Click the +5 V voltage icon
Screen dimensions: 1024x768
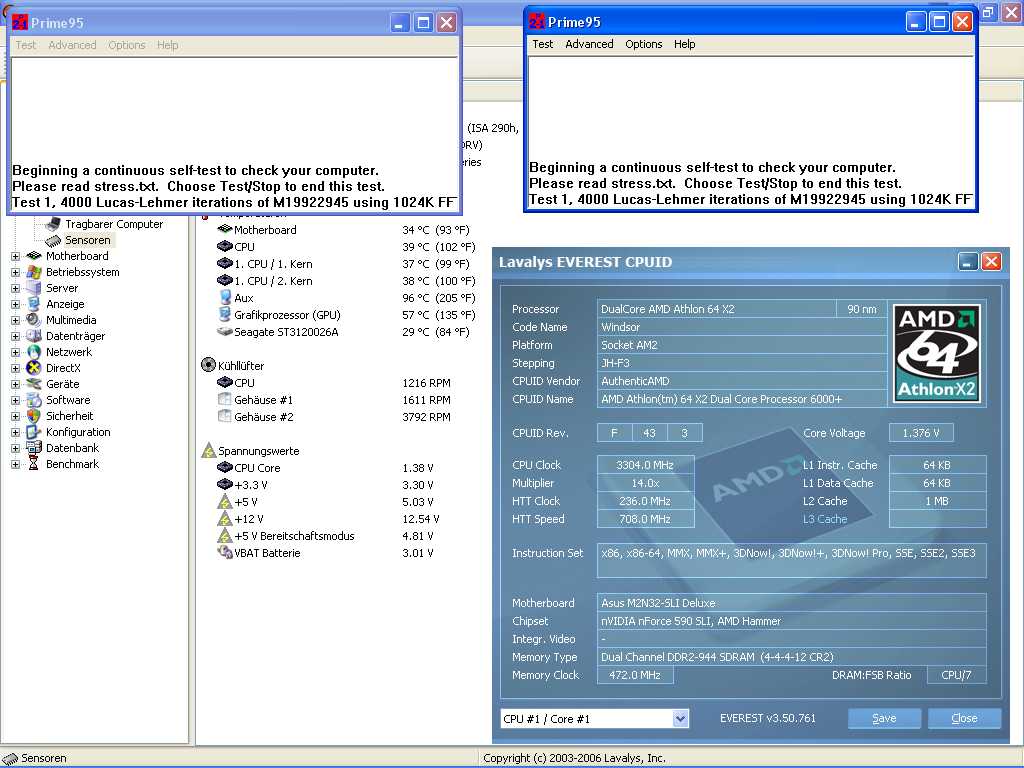point(225,502)
